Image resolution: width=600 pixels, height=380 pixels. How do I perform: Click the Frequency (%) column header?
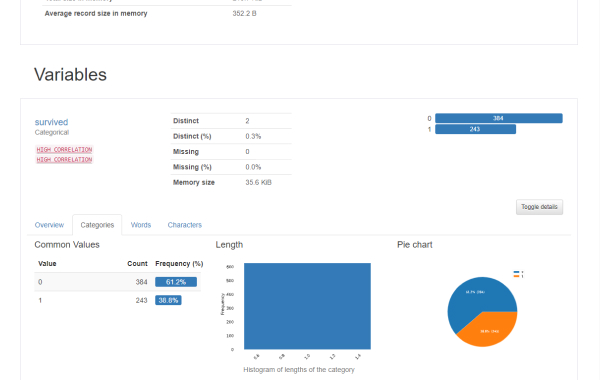click(179, 264)
